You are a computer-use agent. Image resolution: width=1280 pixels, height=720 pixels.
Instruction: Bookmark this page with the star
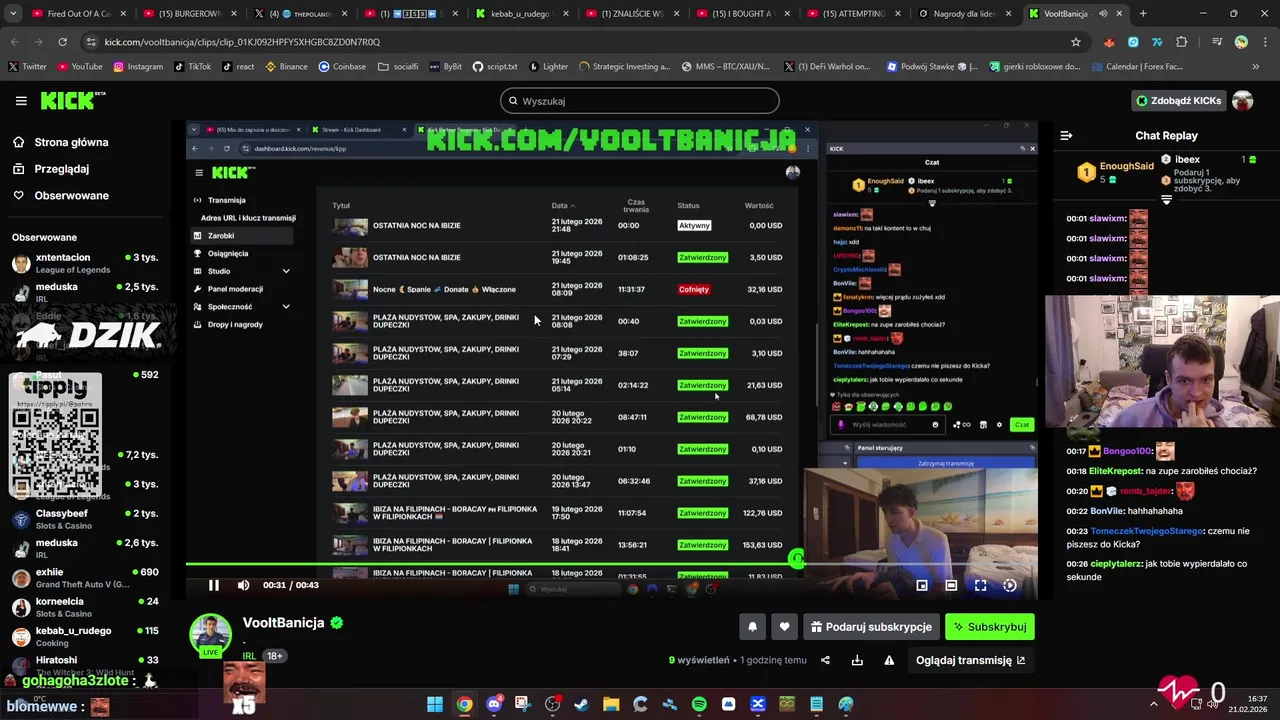1076,42
